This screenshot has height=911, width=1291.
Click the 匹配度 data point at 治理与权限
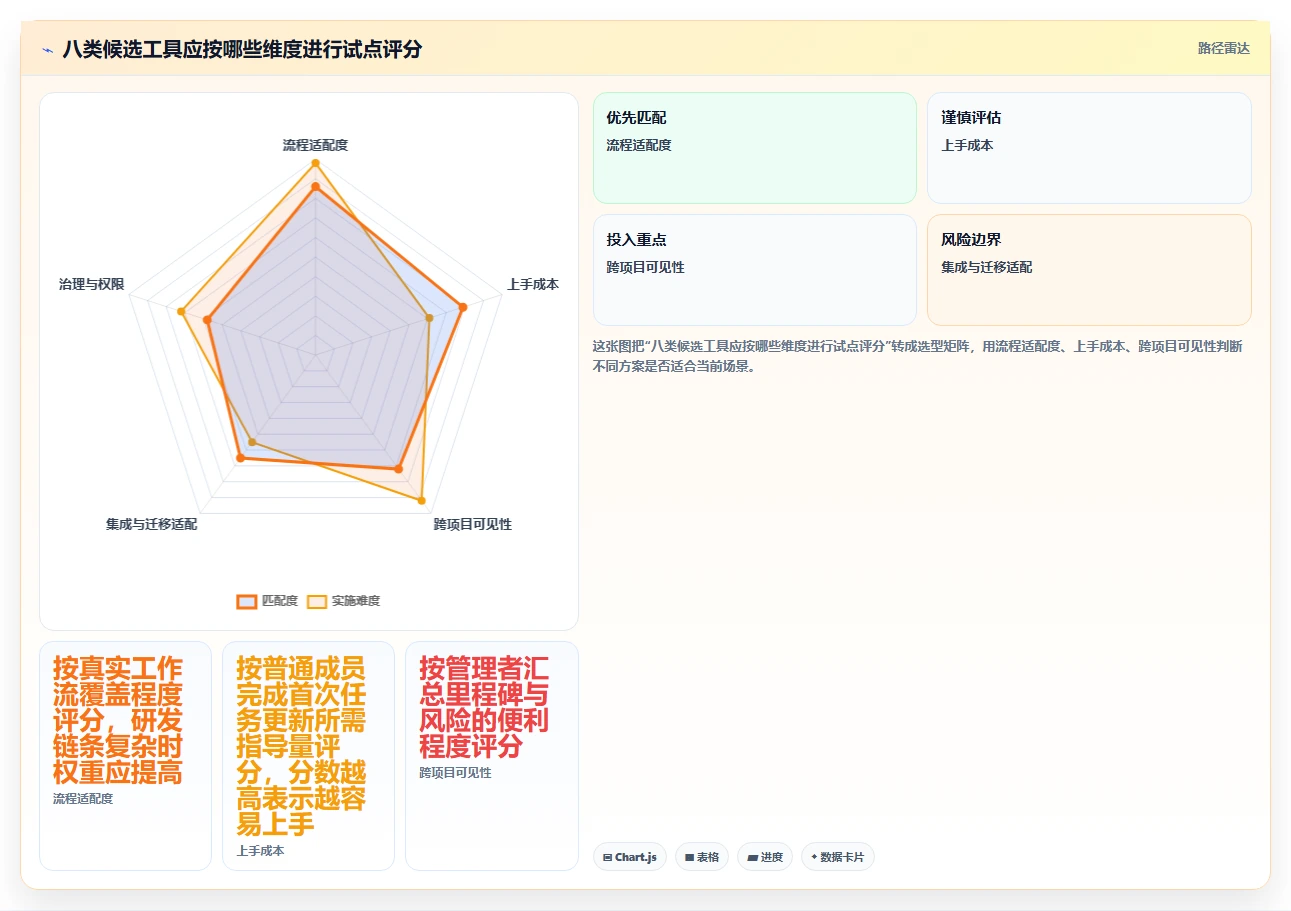pos(207,320)
